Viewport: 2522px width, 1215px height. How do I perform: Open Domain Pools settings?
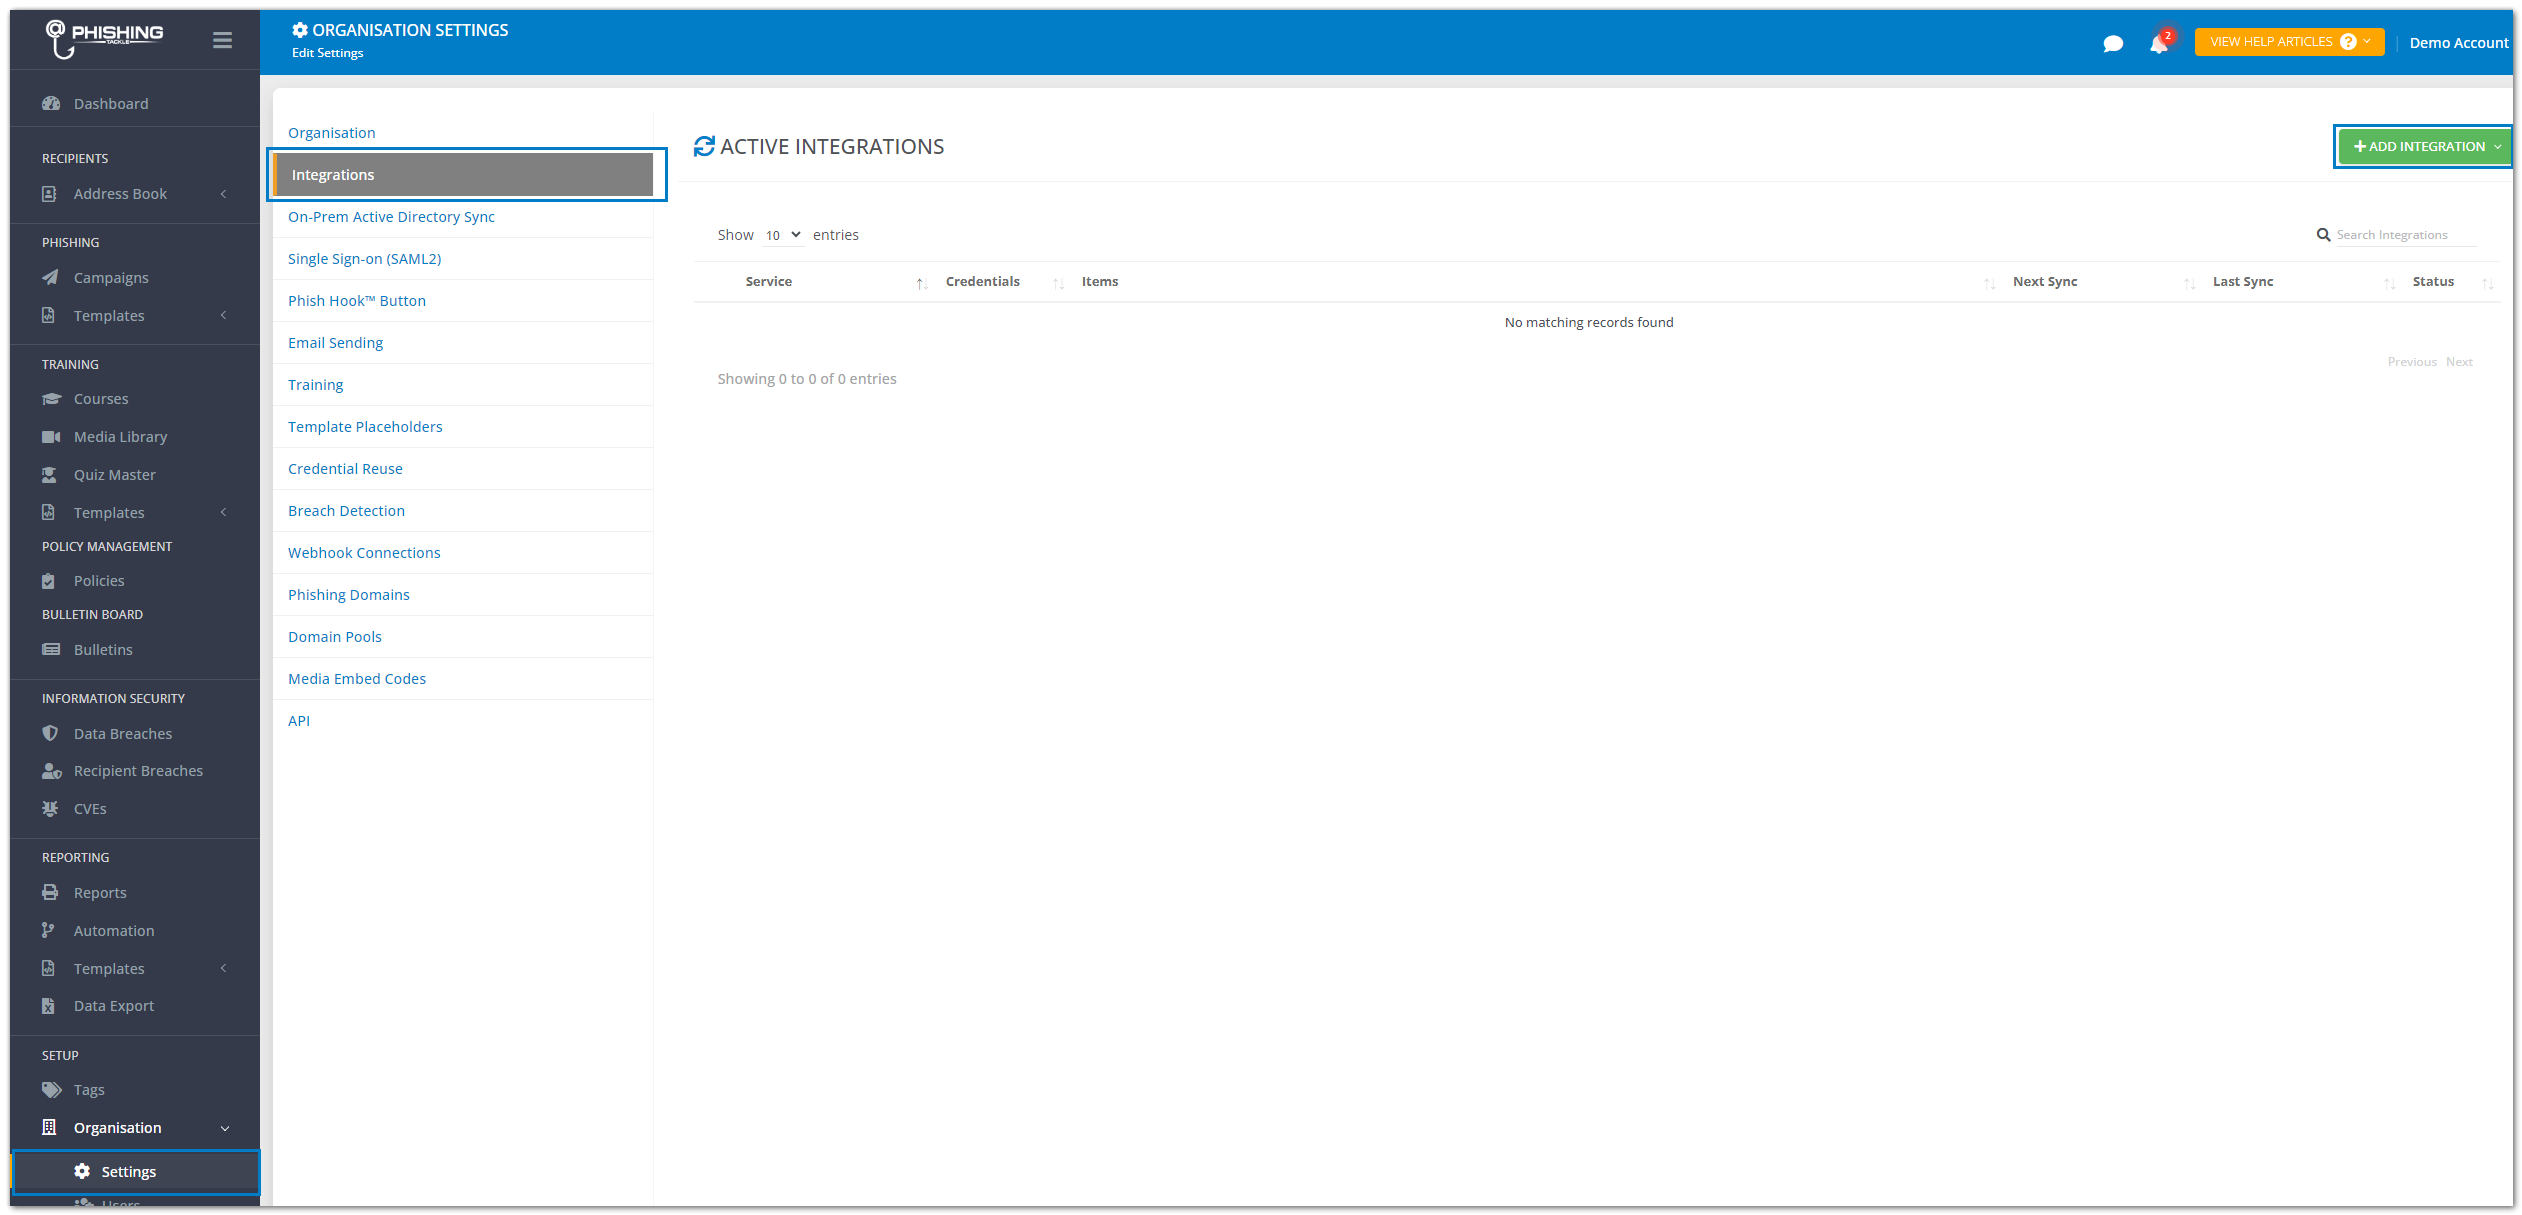click(335, 637)
